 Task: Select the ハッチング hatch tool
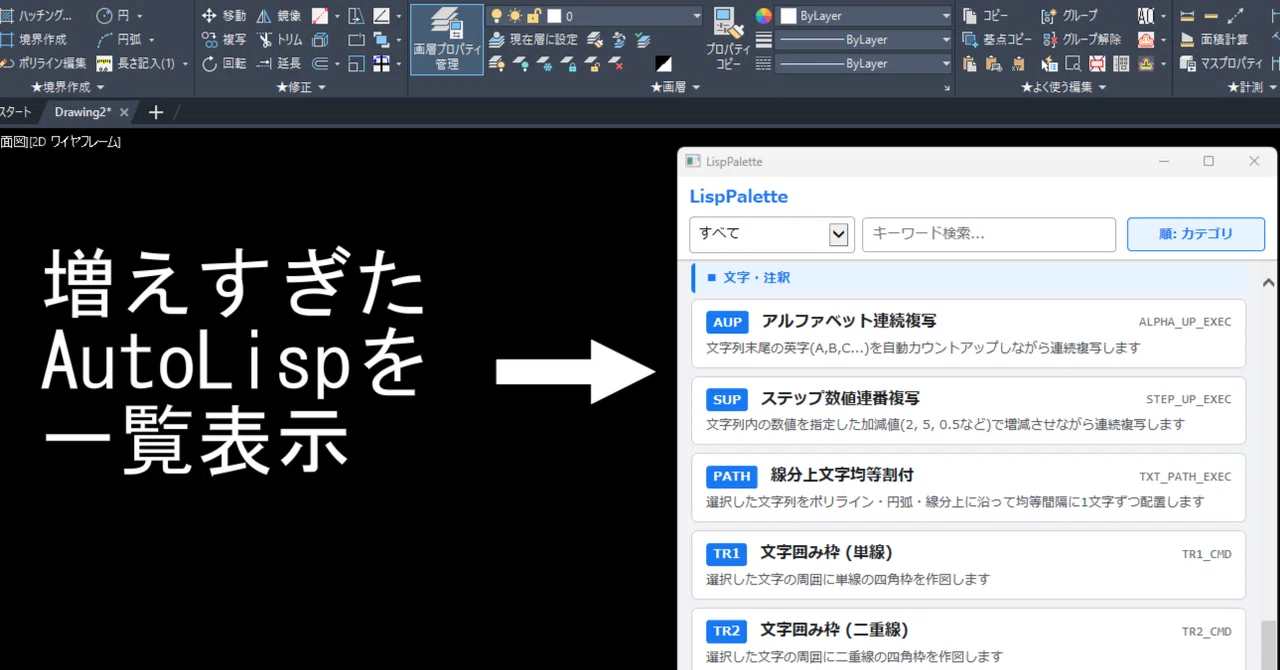coord(36,16)
